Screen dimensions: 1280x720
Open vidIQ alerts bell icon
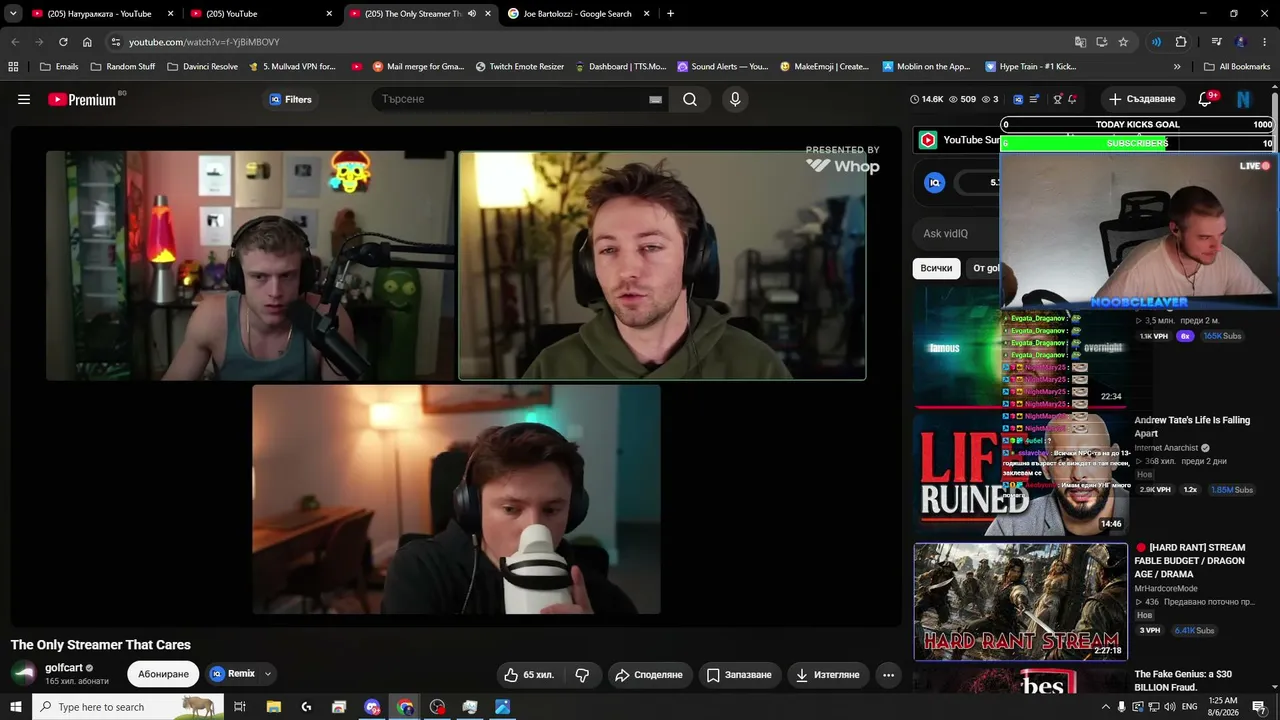click(x=1072, y=99)
